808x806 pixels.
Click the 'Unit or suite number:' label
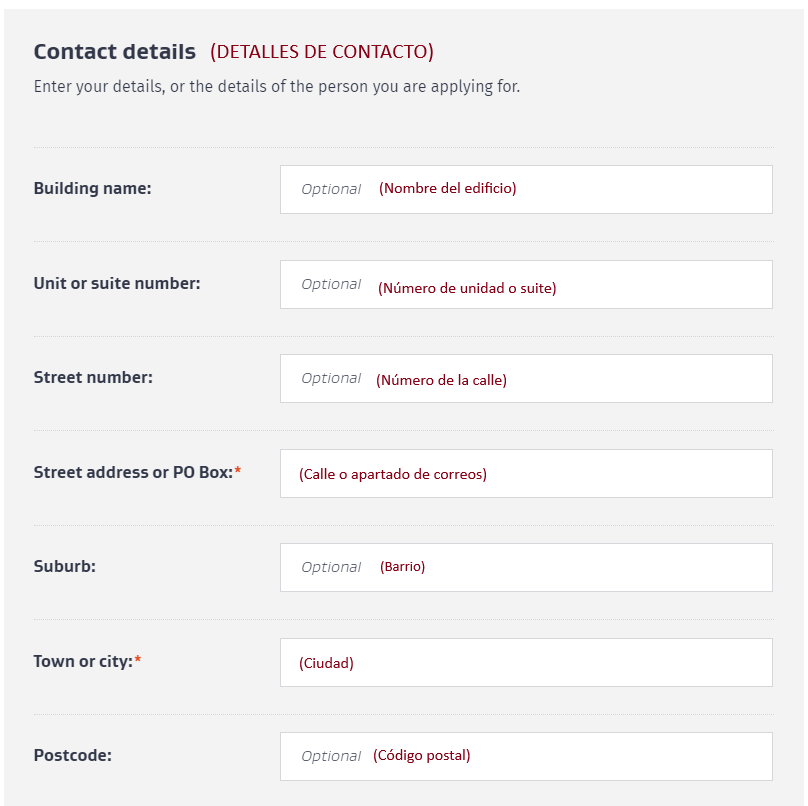coord(117,283)
